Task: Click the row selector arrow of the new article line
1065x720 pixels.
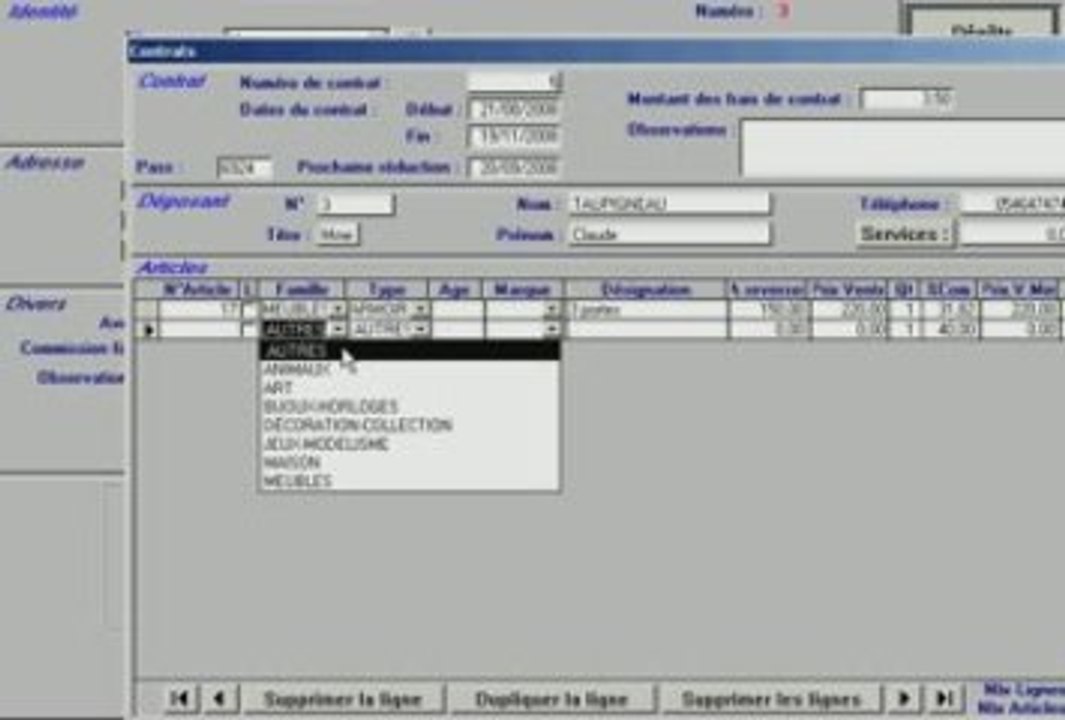Action: pos(147,329)
